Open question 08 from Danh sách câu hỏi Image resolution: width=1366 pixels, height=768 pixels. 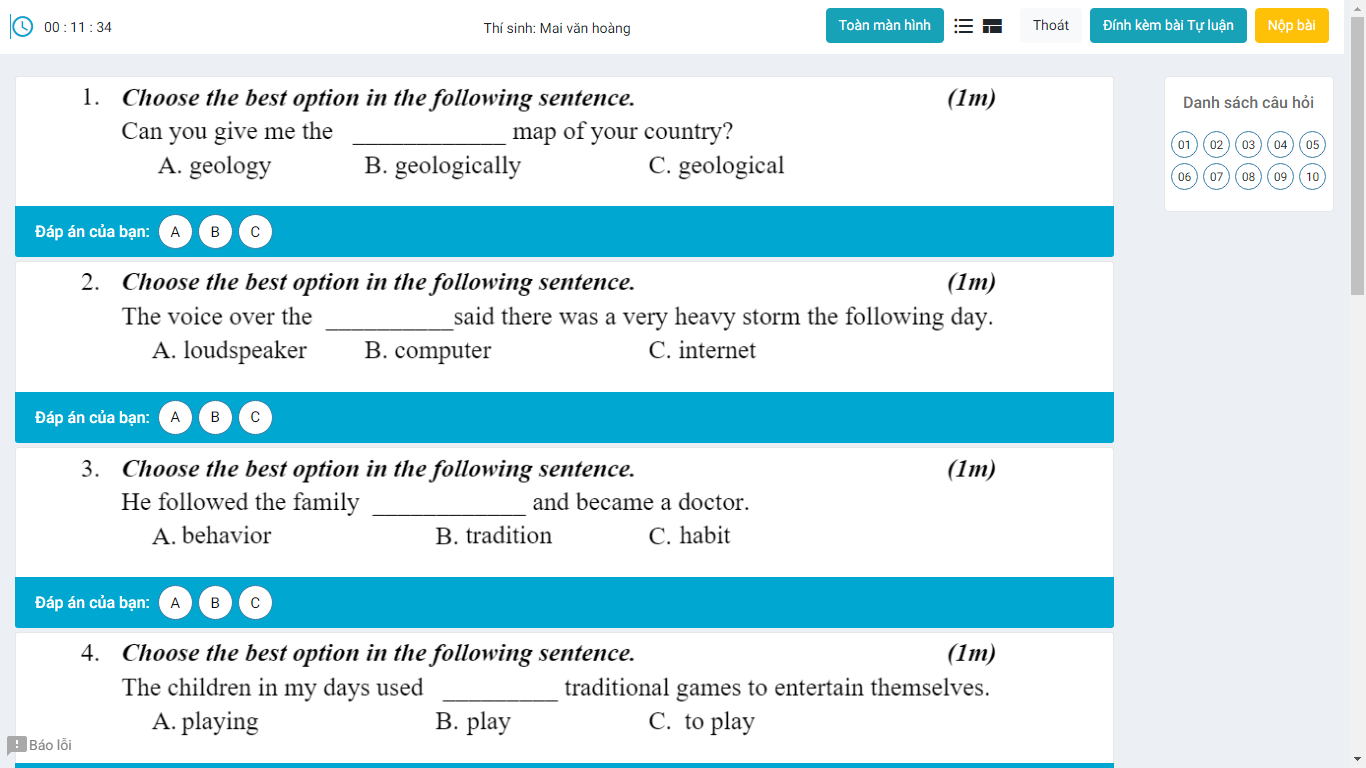click(x=1248, y=177)
